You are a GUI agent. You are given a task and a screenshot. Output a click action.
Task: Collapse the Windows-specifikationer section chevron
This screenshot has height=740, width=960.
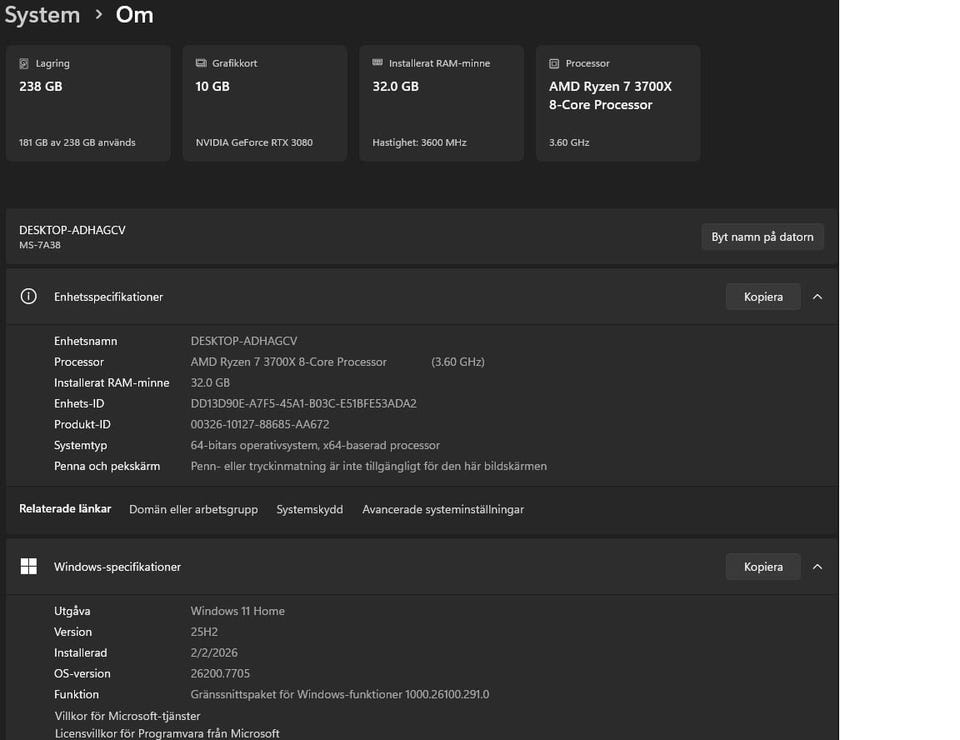coord(817,567)
